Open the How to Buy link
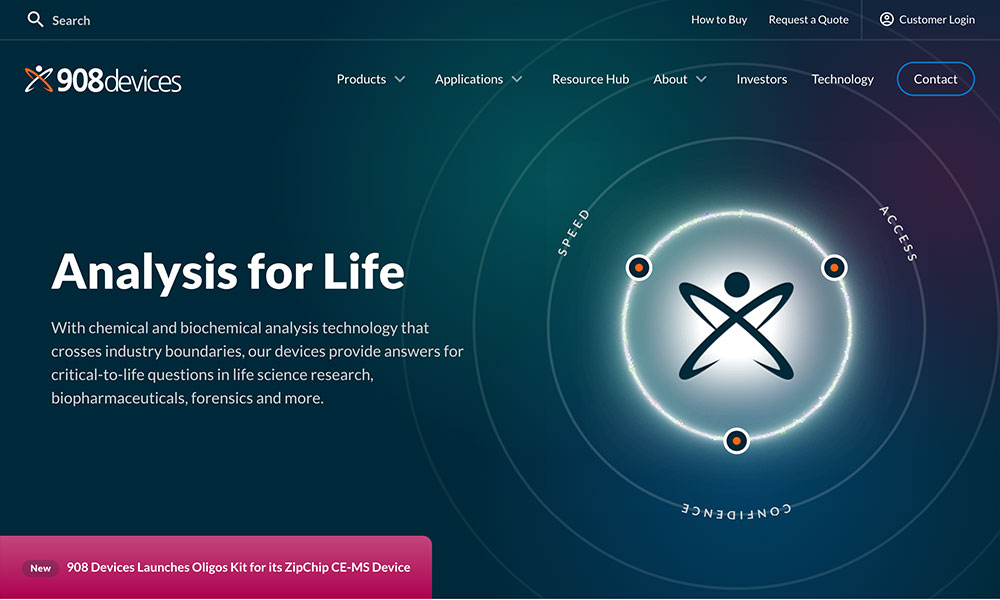 pyautogui.click(x=719, y=19)
